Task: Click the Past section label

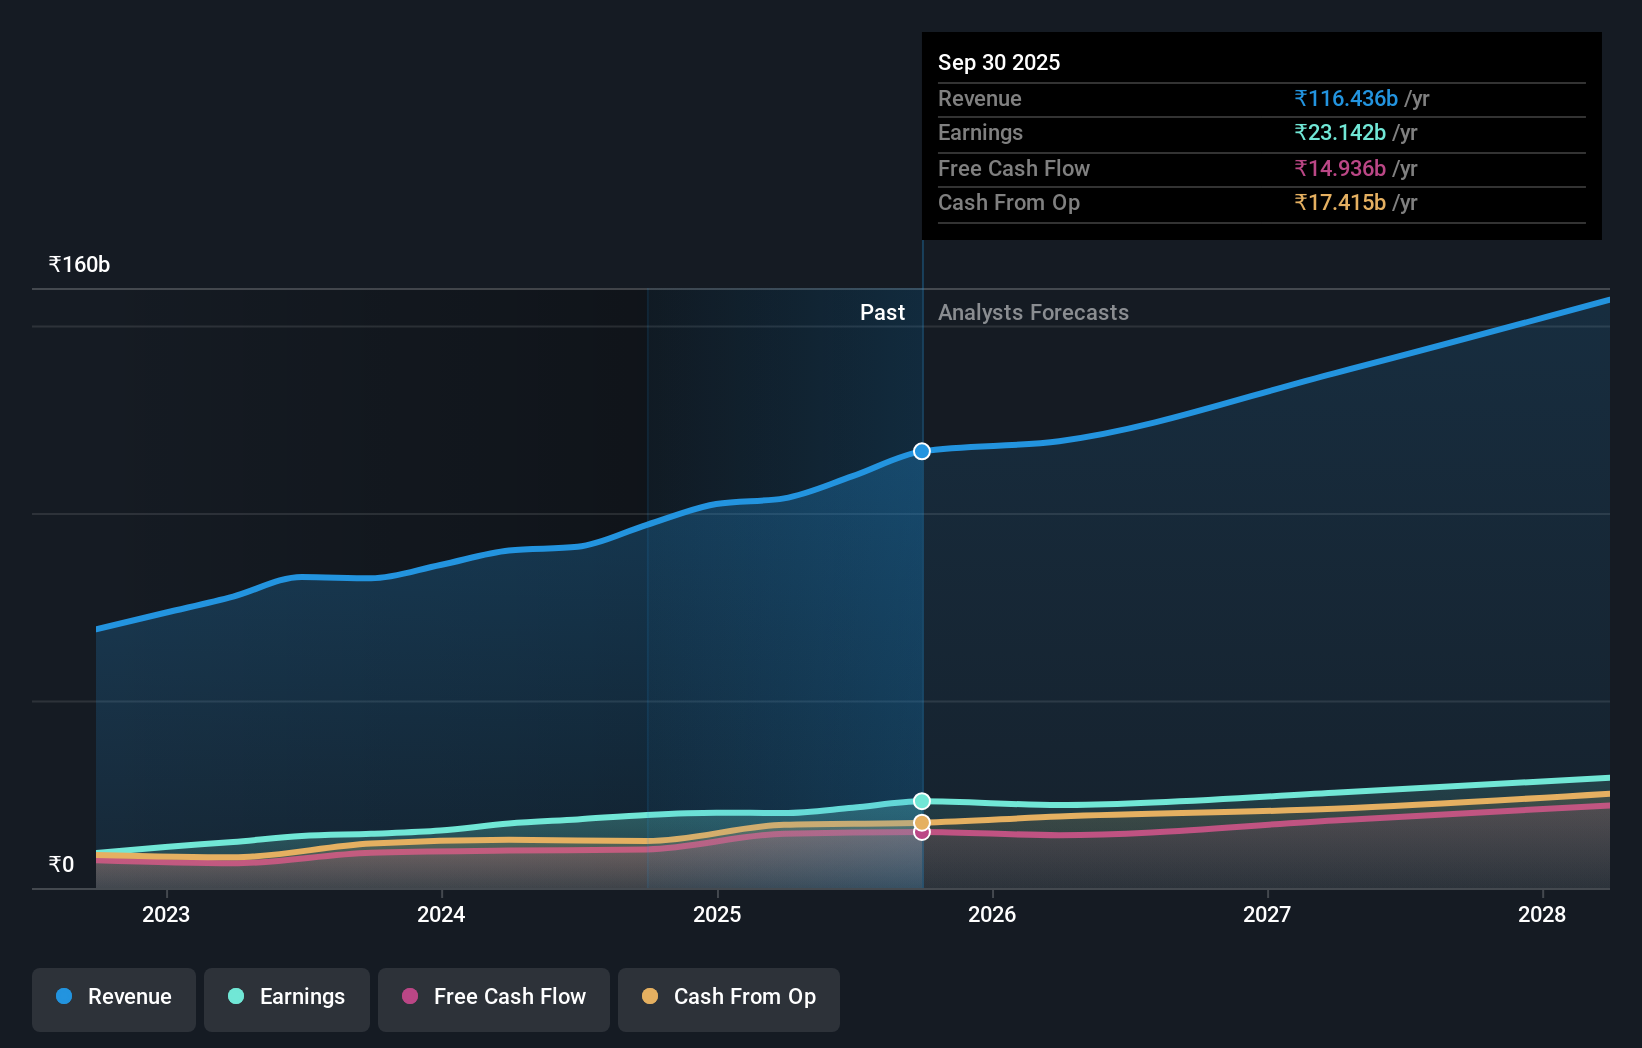Action: pos(882,312)
